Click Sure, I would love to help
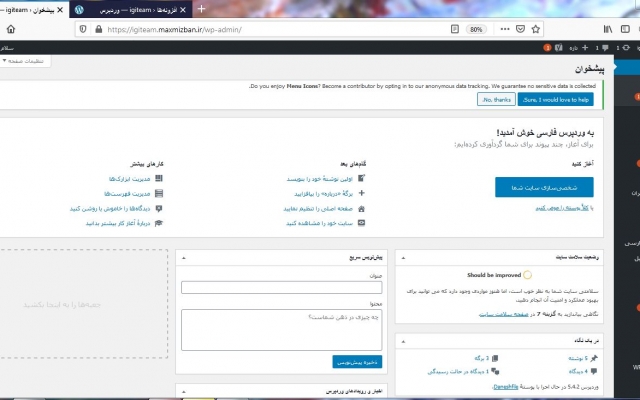 pos(556,100)
